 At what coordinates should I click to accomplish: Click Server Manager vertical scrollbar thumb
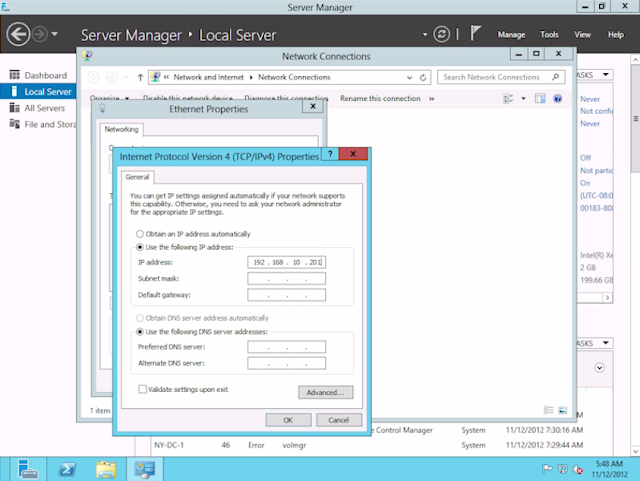point(636,118)
